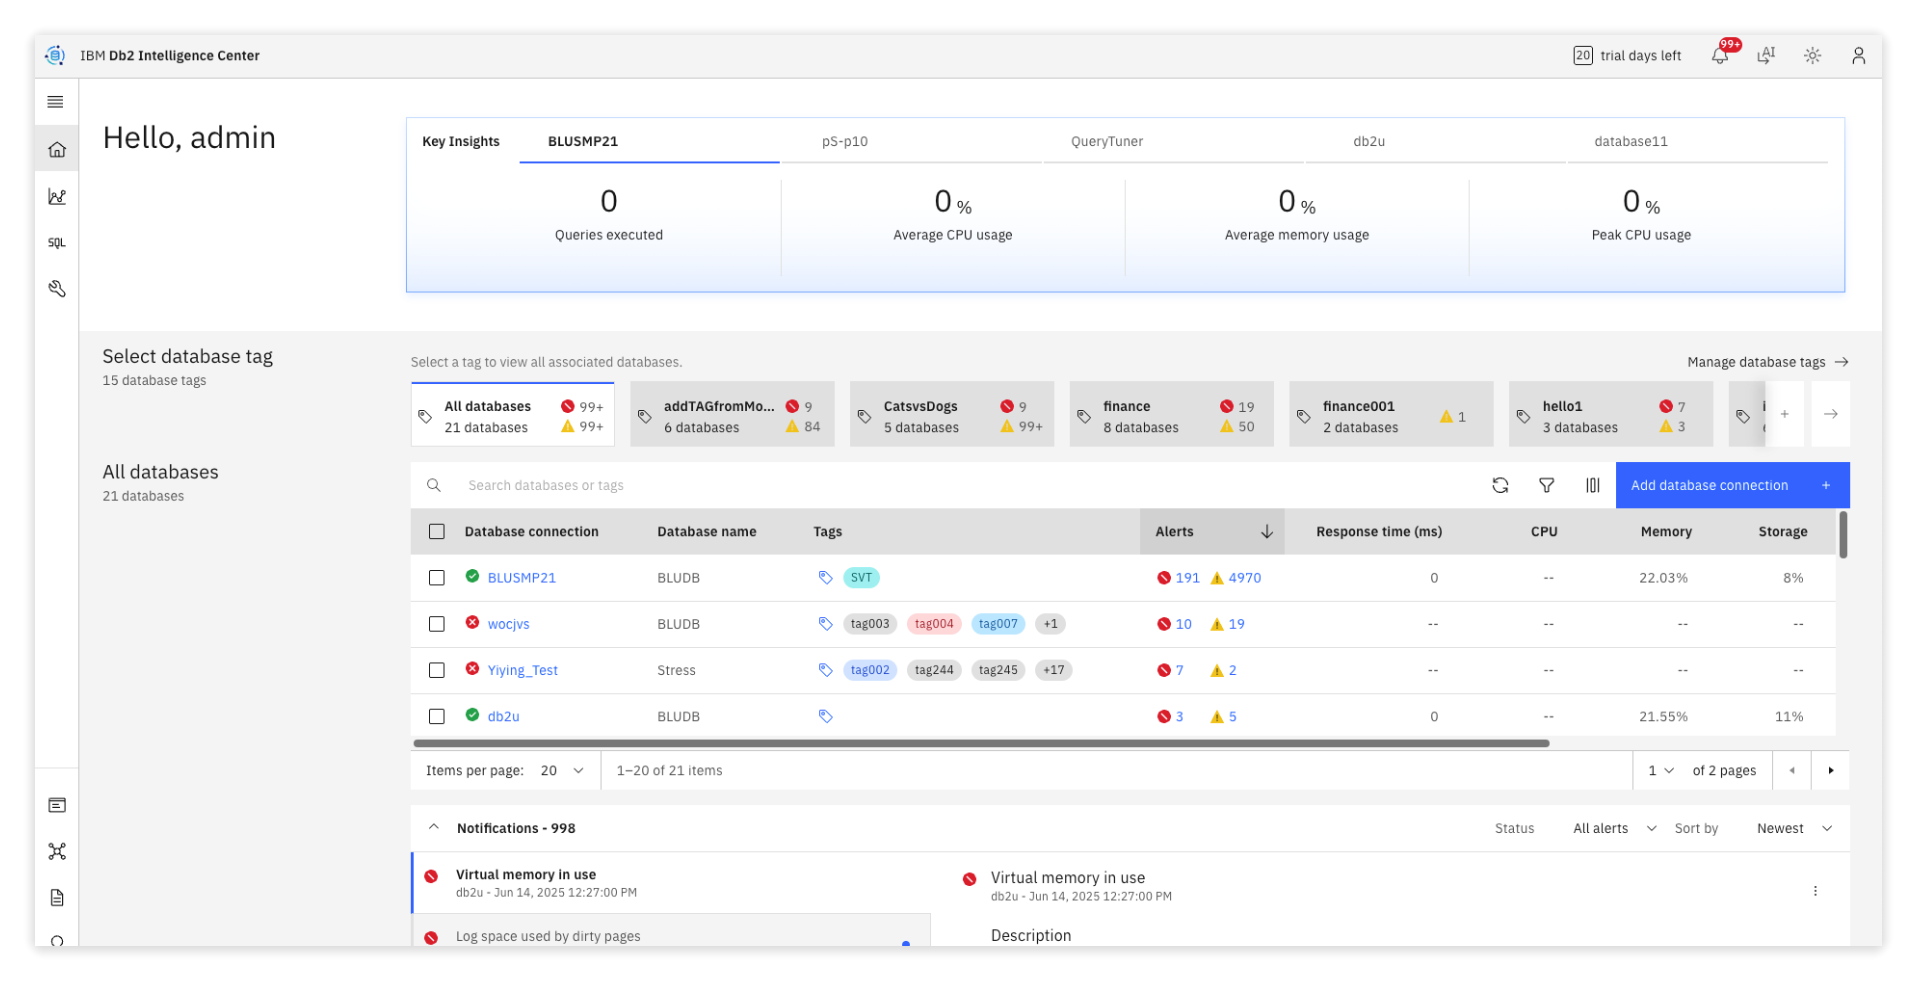1917x981 pixels.
Task: Sort by Alerts column arrow
Action: [x=1266, y=531]
